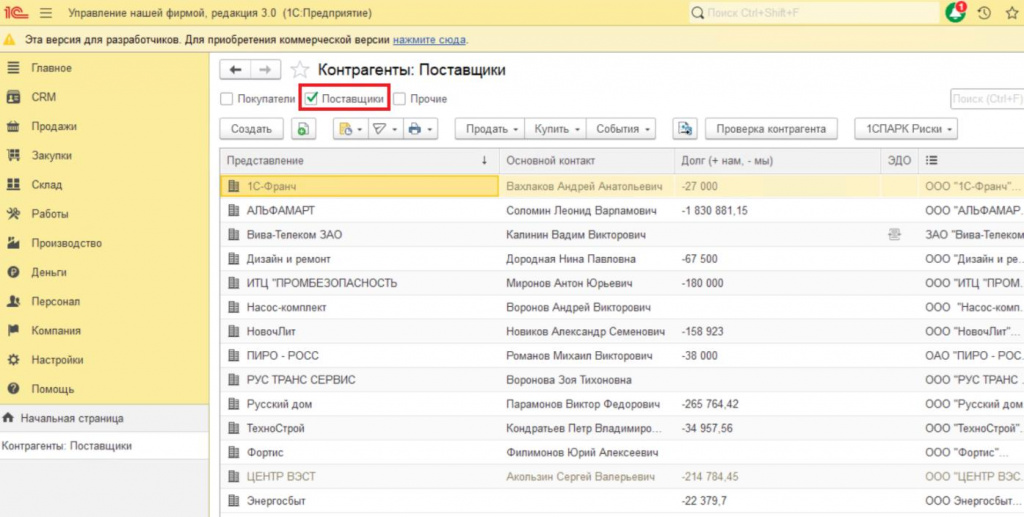Viewport: 1024px width, 517px height.
Task: Open the hamburger main menu icon
Action: [46, 13]
